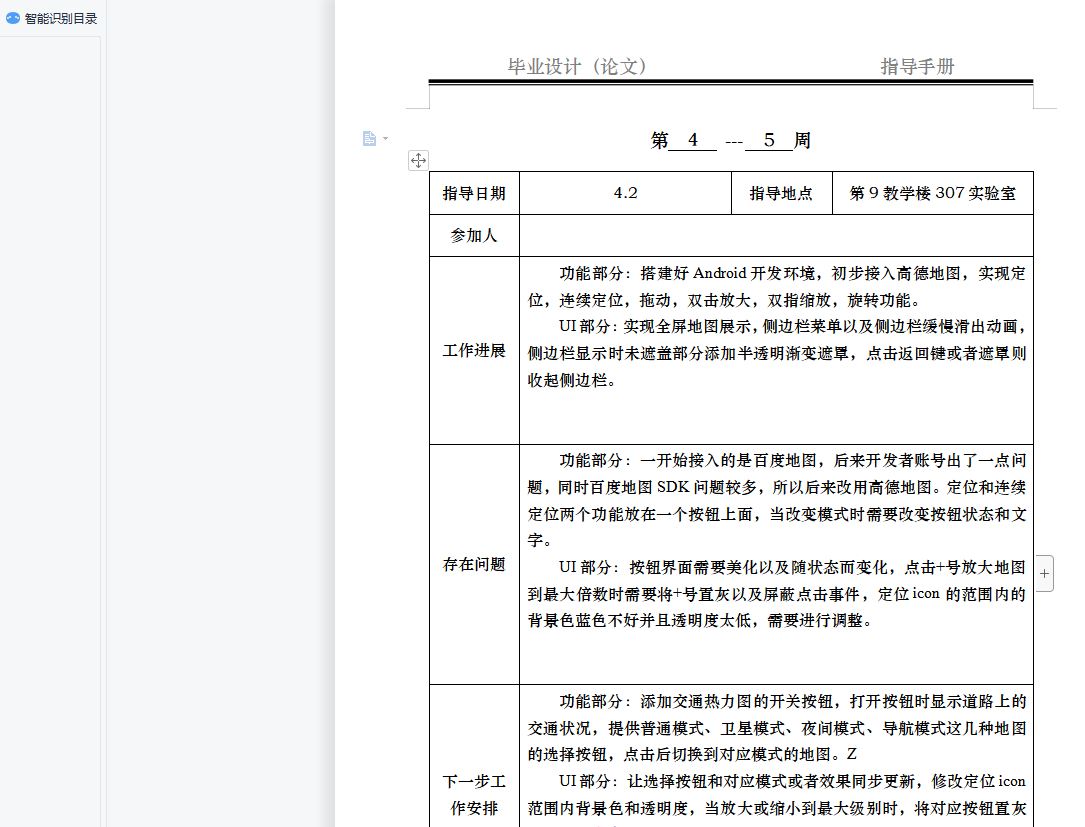Click the empty cell beside 参加人
Screen dimensions: 1085x827
776,235
